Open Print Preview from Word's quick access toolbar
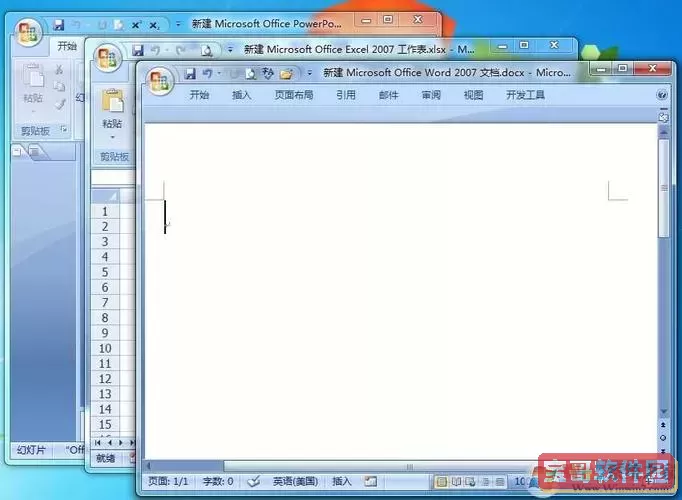682x500 pixels. [x=251, y=74]
